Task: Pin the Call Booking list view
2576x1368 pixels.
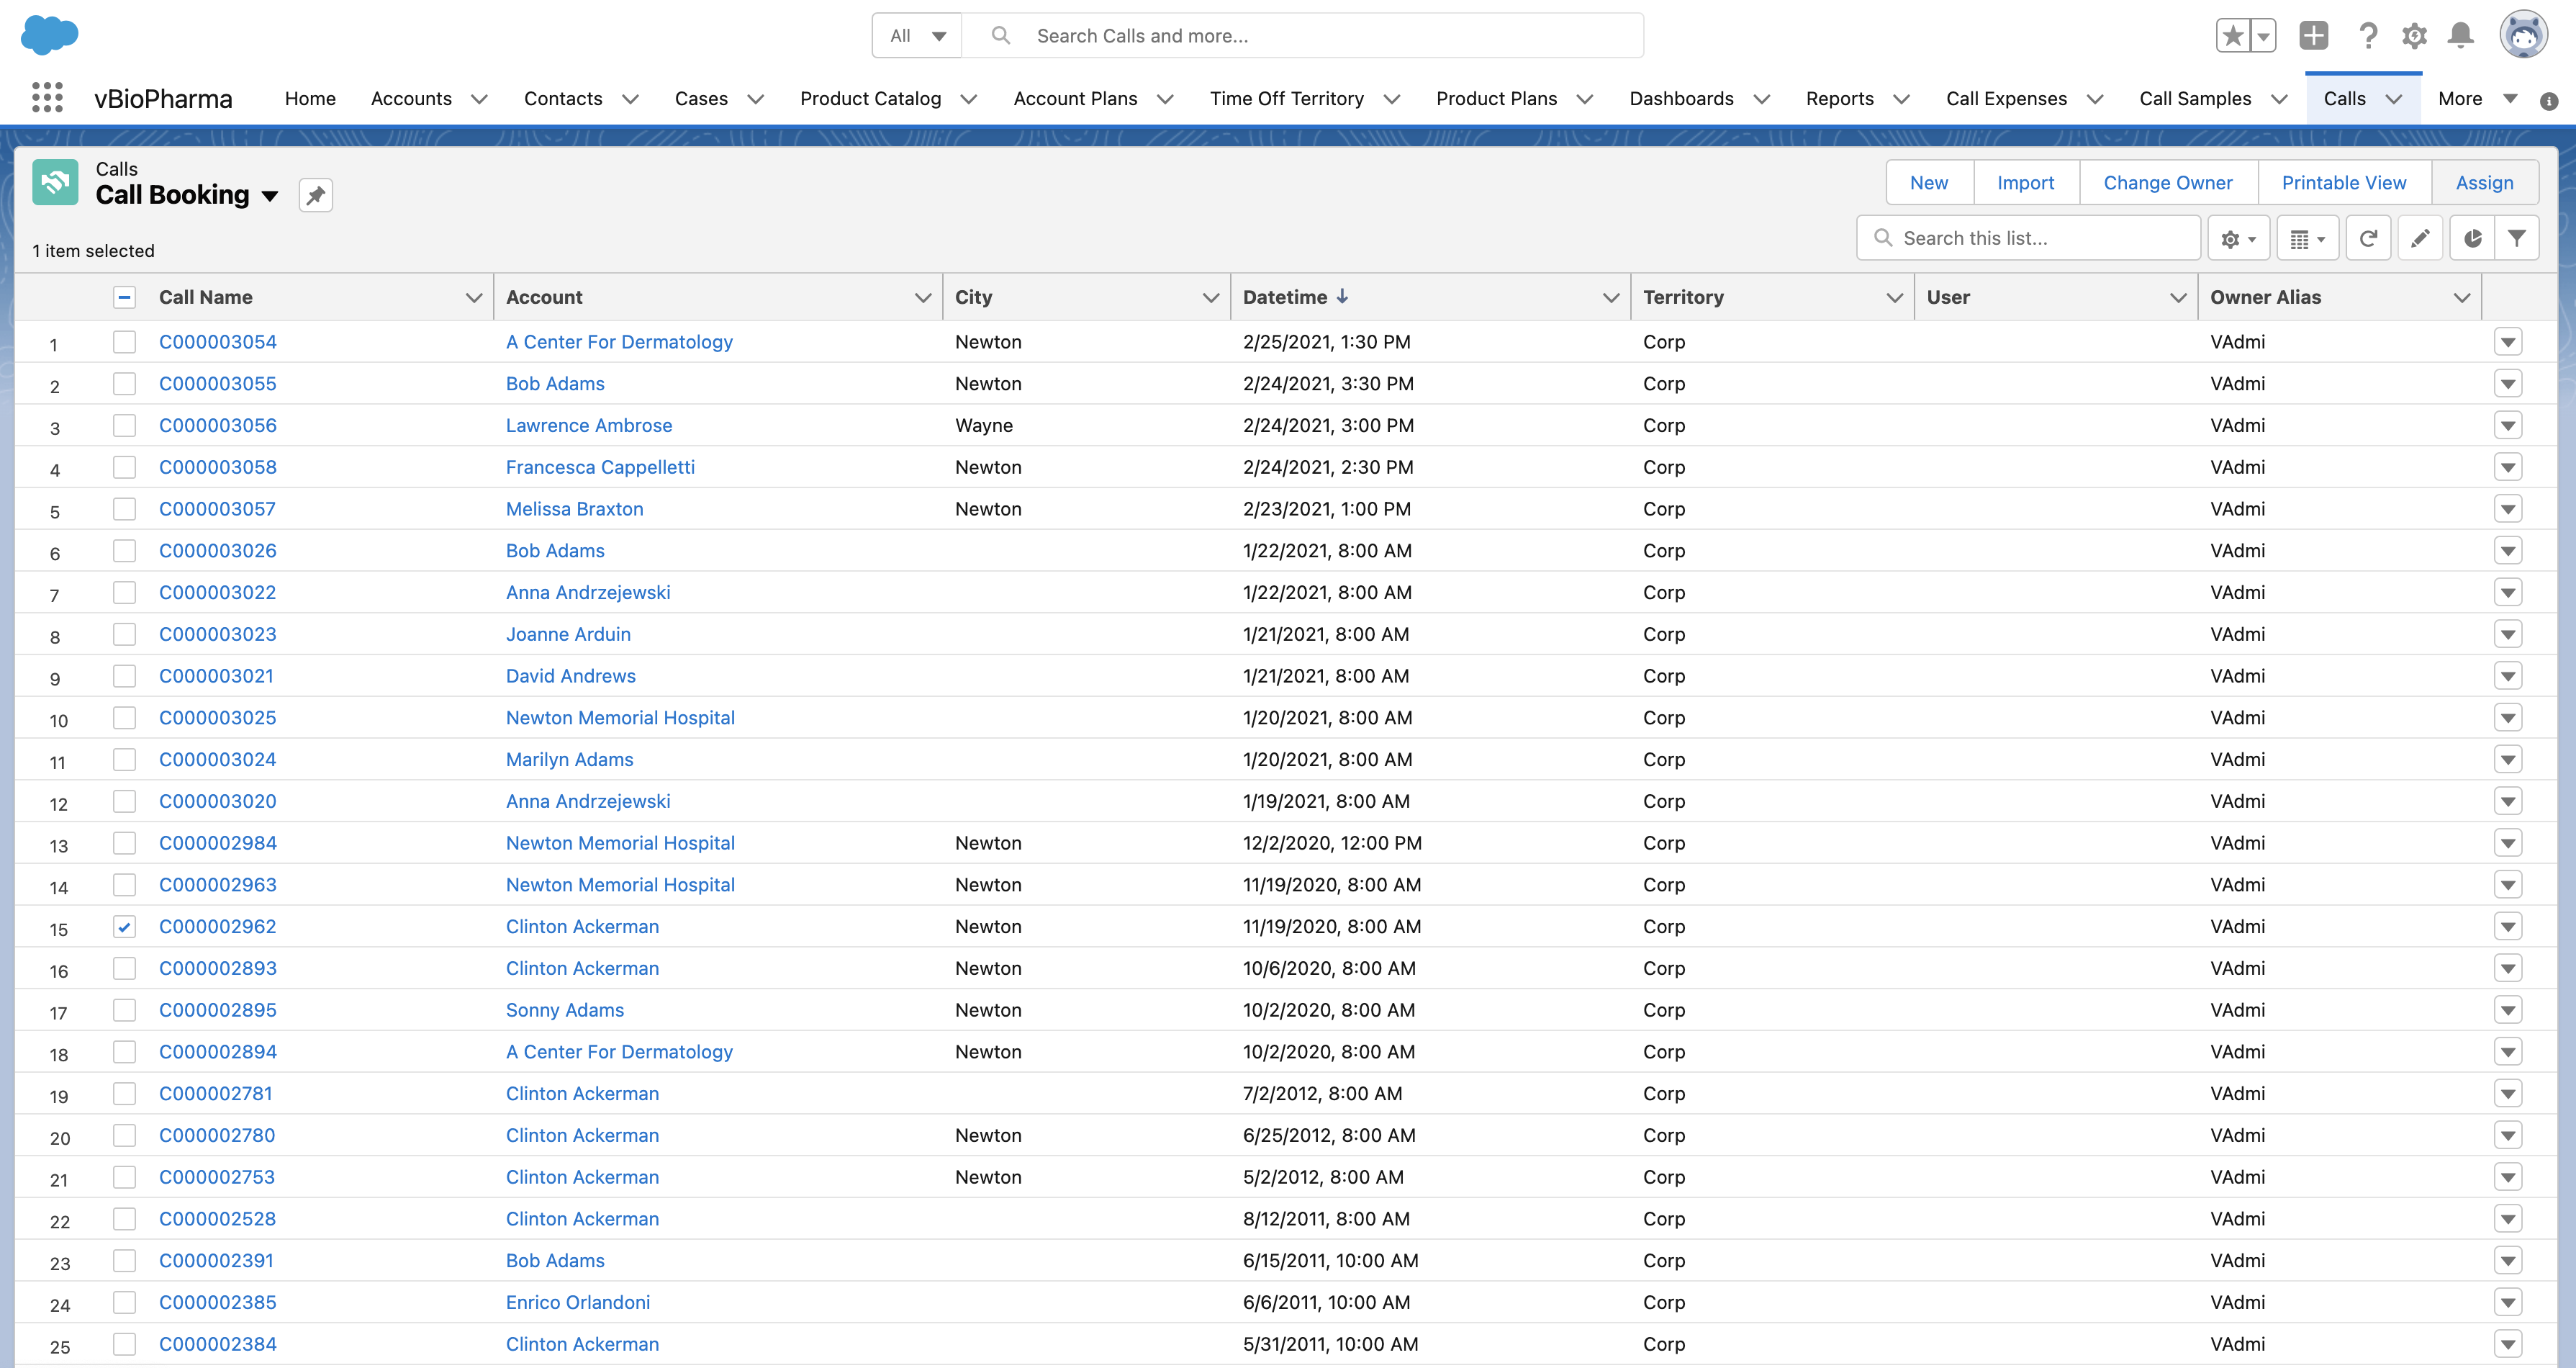Action: (x=315, y=195)
